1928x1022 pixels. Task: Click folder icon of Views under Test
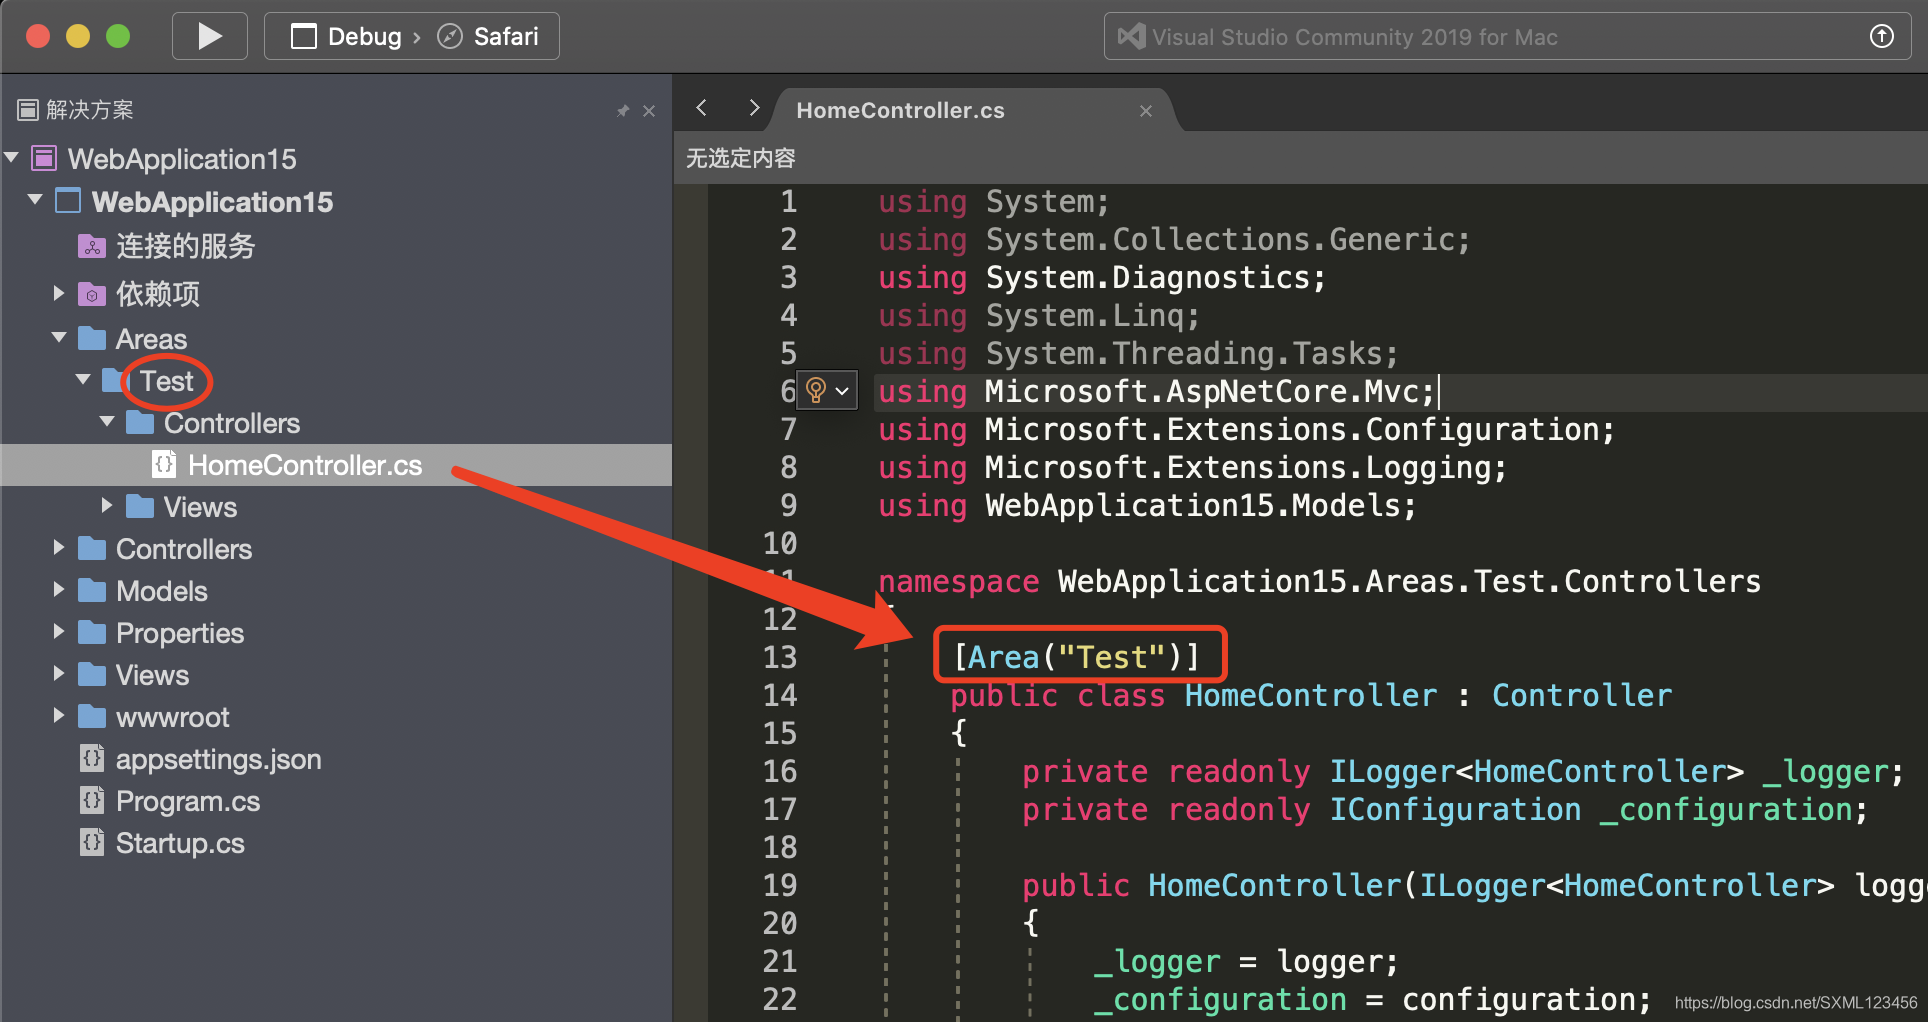[140, 507]
